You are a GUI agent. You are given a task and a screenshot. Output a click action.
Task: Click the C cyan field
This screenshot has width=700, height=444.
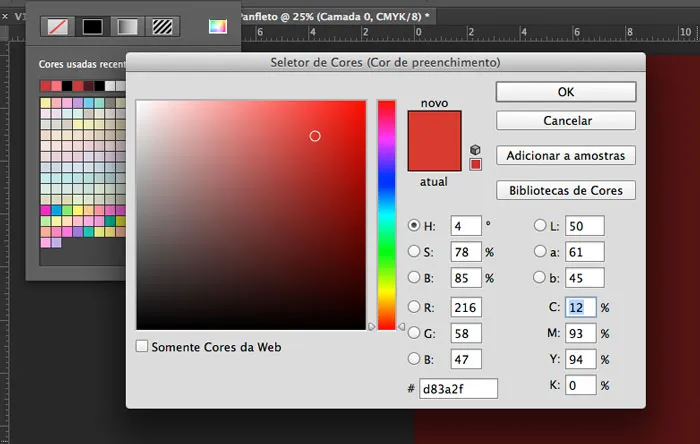pyautogui.click(x=581, y=307)
